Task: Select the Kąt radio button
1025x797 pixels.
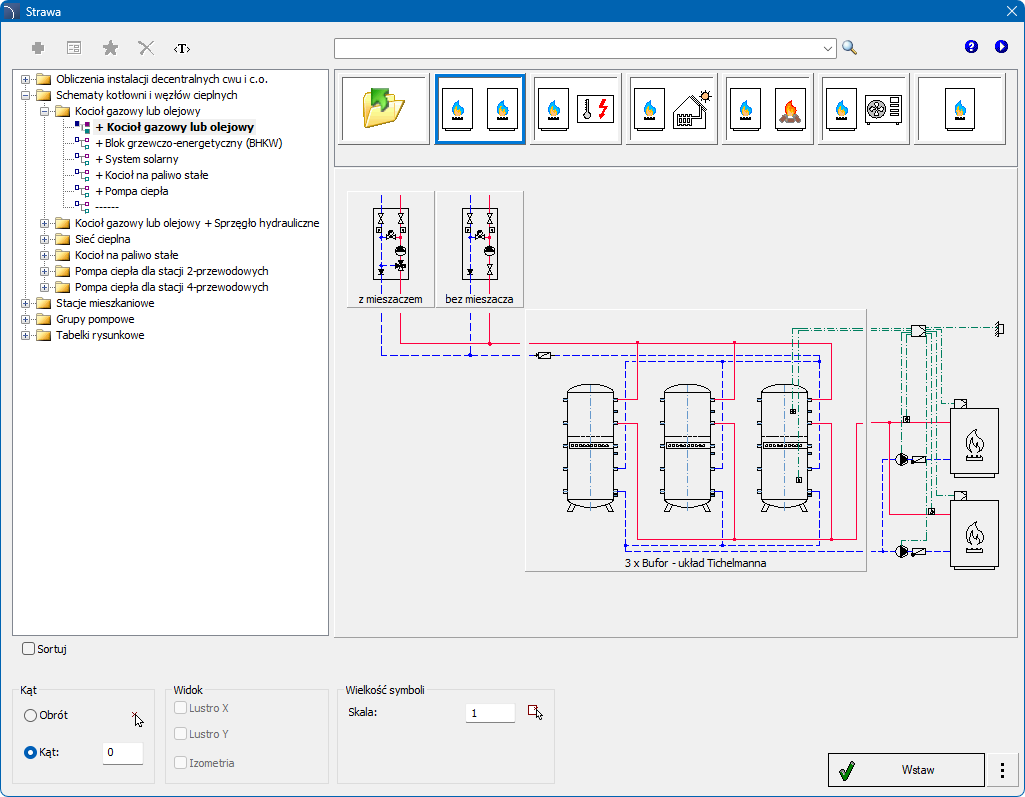Action: coord(31,752)
